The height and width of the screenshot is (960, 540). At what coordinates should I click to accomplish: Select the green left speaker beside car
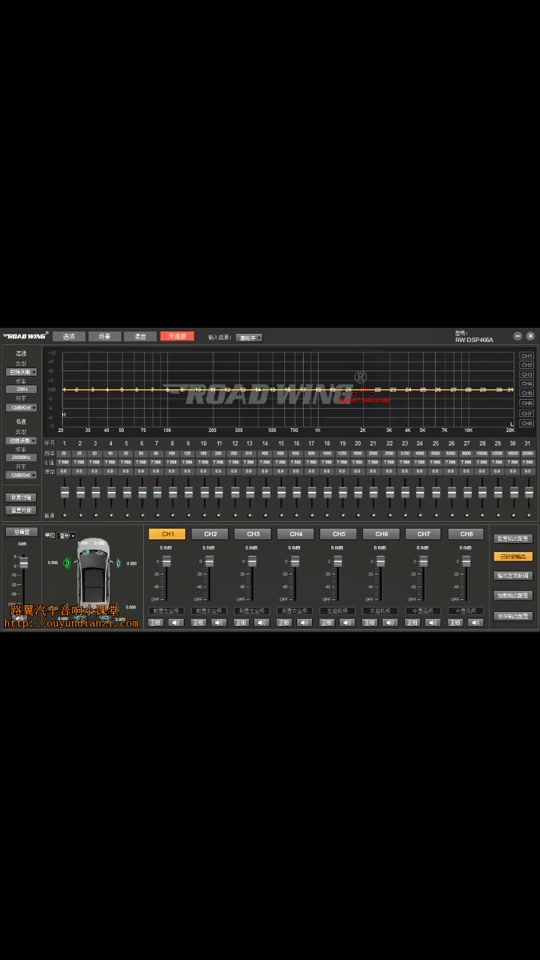[67, 563]
